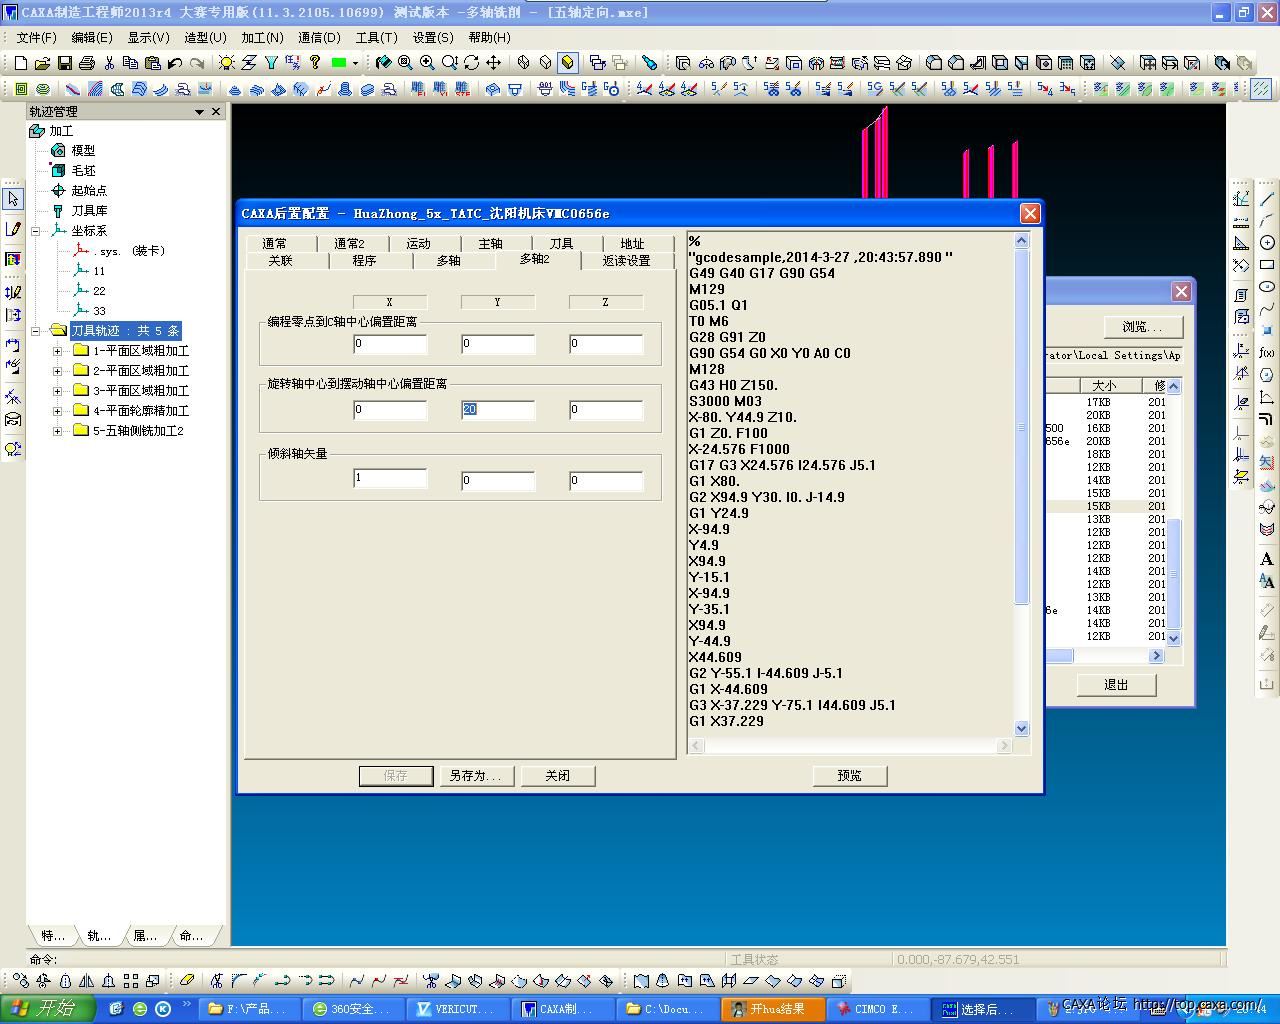Click the 关闭 button
This screenshot has height=1024, width=1280.
pos(558,776)
